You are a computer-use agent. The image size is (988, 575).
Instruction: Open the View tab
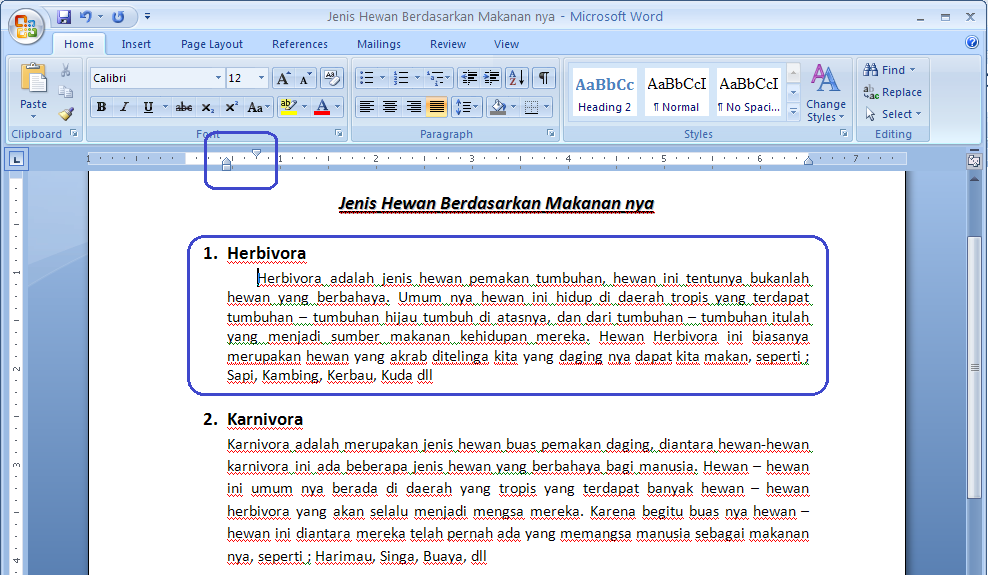point(507,44)
